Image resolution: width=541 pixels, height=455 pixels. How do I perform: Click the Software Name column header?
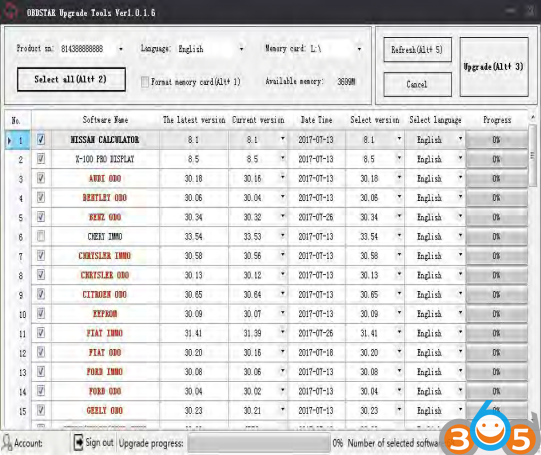pos(105,120)
